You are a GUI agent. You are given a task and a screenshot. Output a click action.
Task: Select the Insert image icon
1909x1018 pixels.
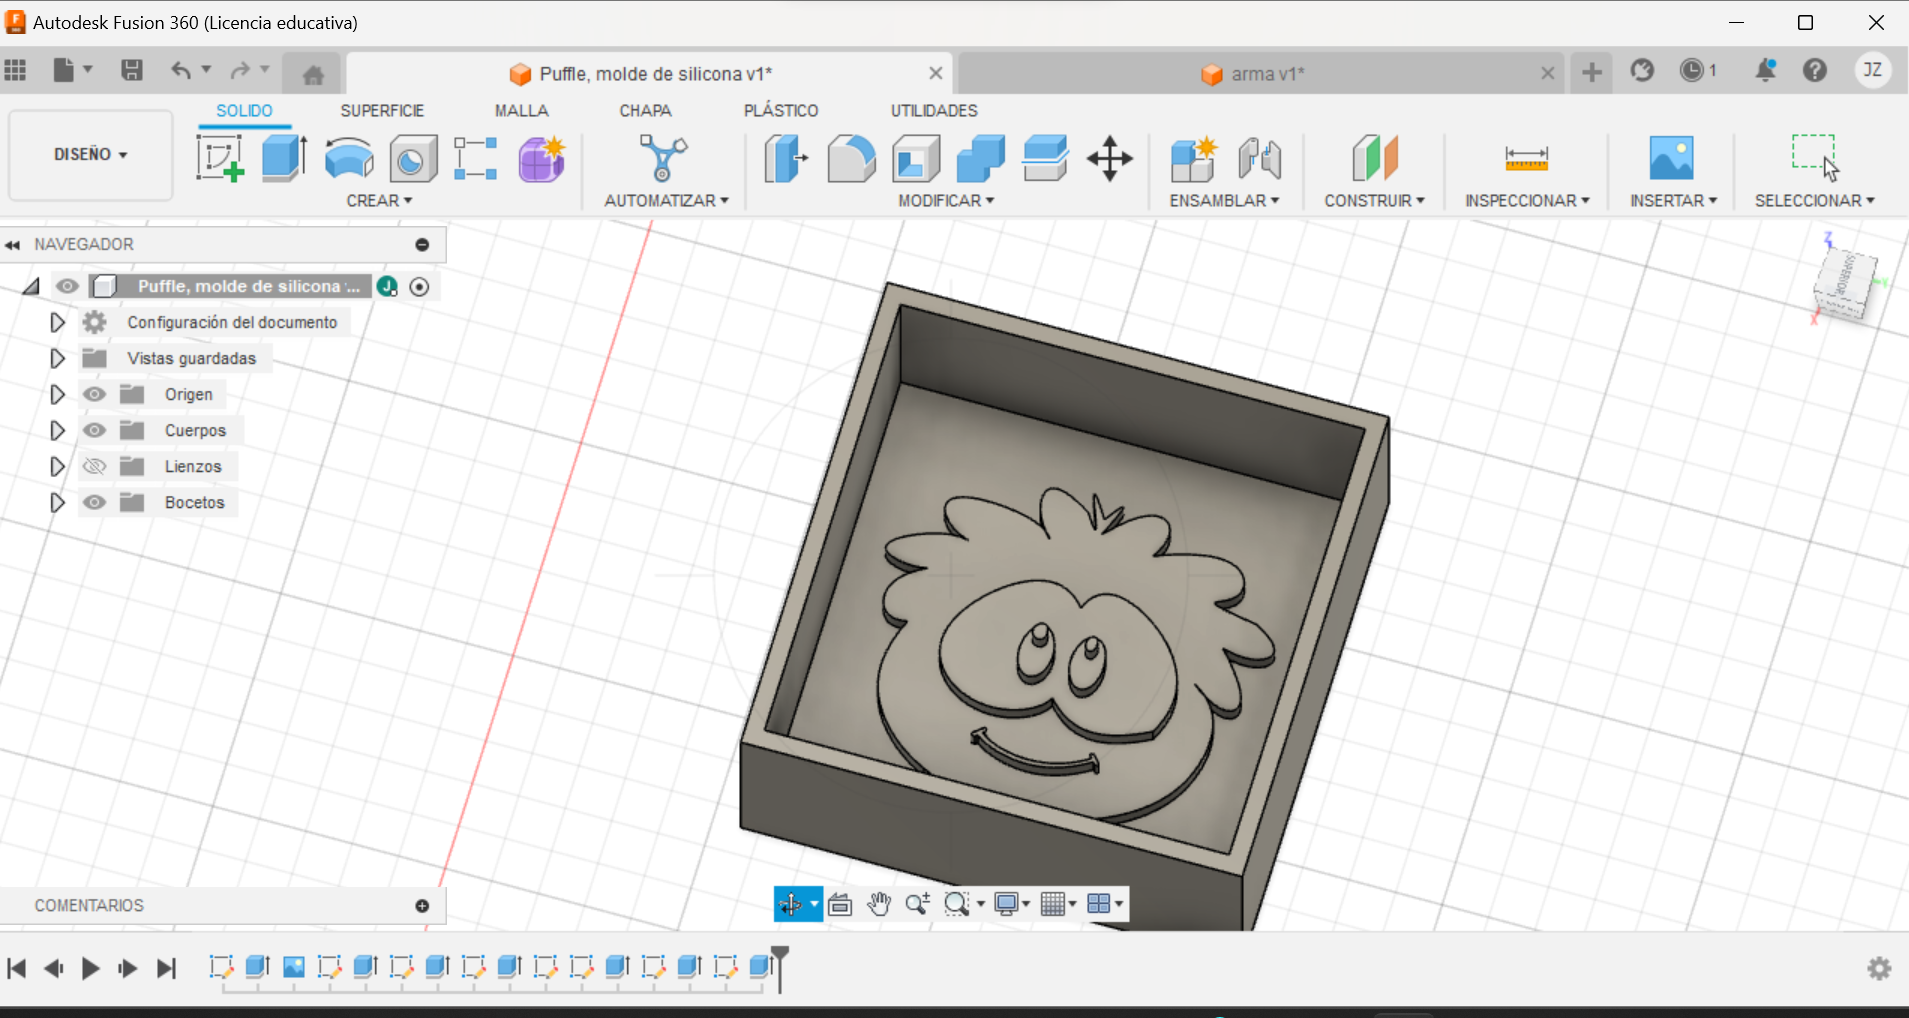[1671, 158]
